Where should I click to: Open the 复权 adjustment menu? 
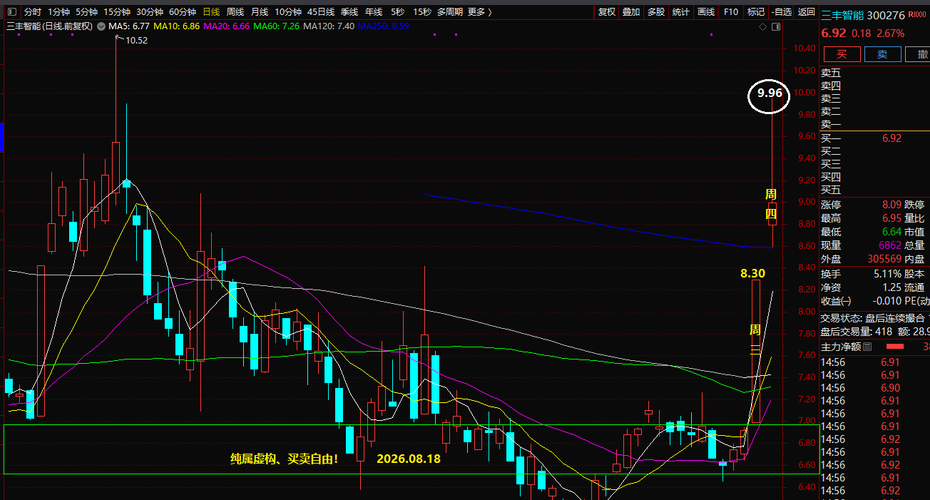click(606, 12)
